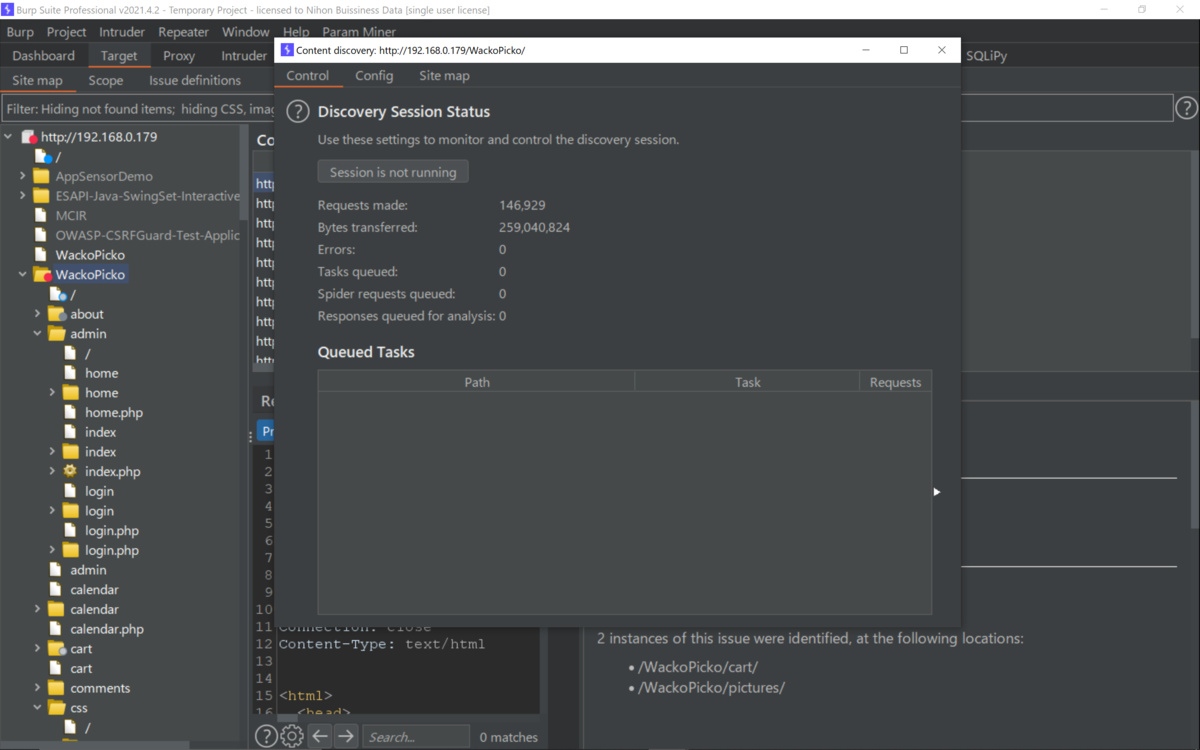Close the Content discovery dialog

941,50
